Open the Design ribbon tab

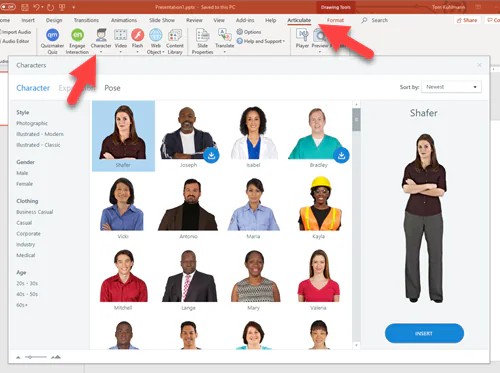[54, 20]
